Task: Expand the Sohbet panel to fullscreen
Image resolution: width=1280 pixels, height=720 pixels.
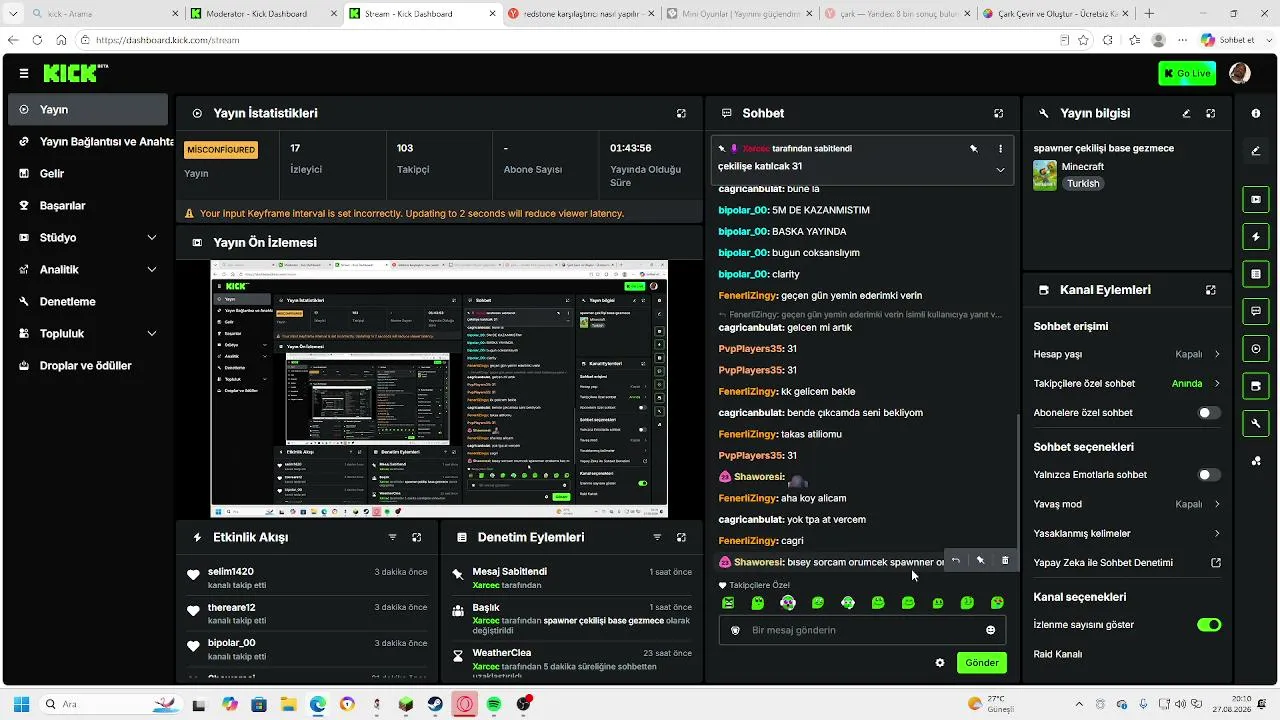Action: pos(998,114)
